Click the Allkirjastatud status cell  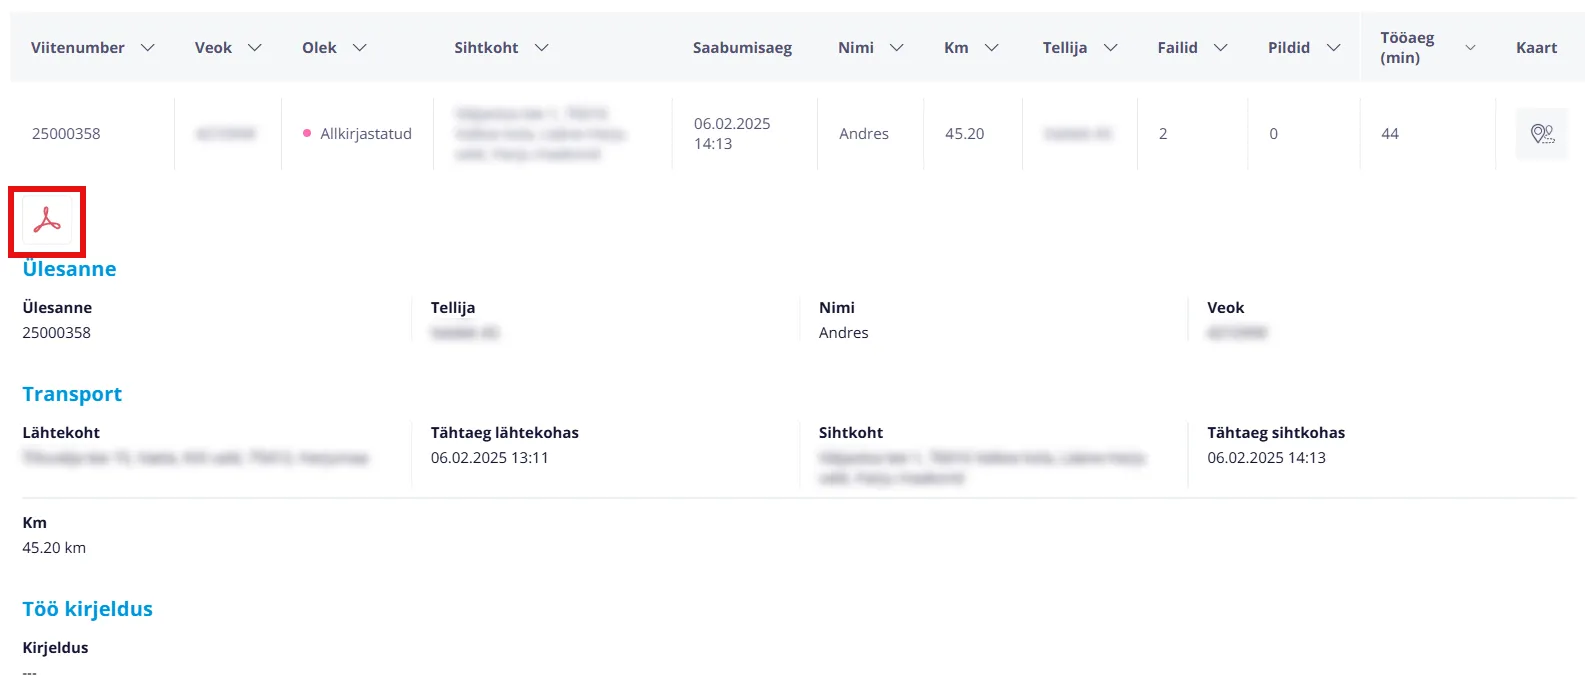365,134
